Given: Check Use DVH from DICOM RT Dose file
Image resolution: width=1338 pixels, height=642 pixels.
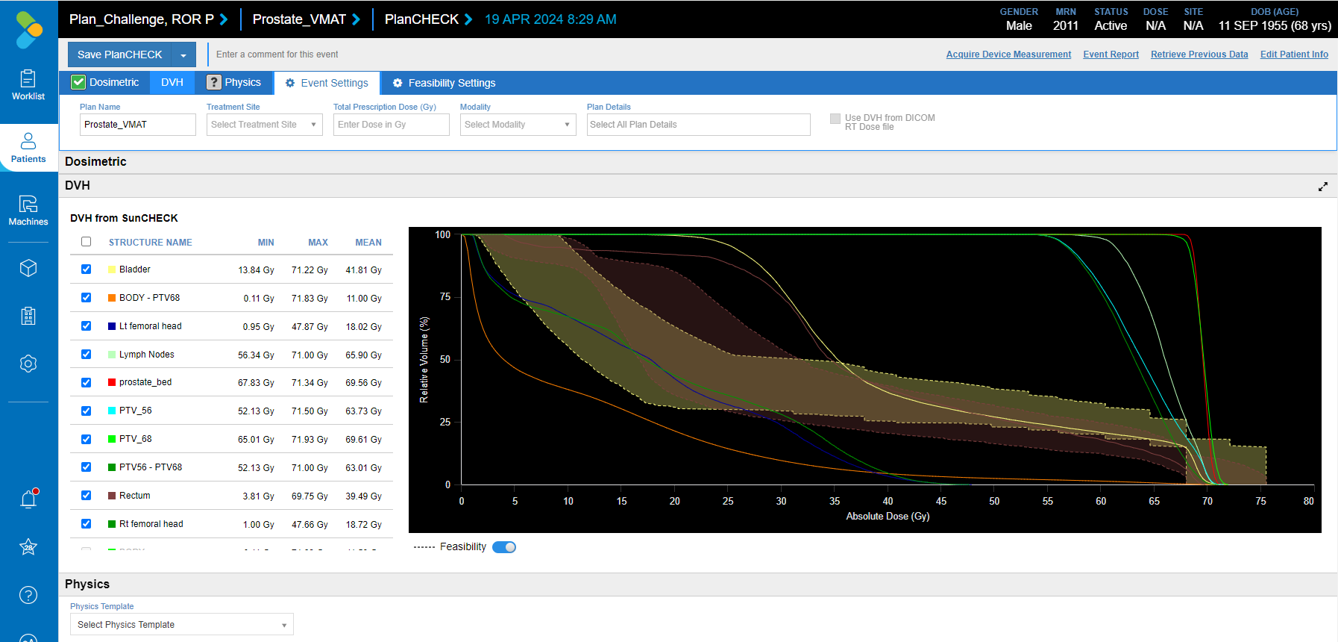Looking at the screenshot, I should click(835, 119).
